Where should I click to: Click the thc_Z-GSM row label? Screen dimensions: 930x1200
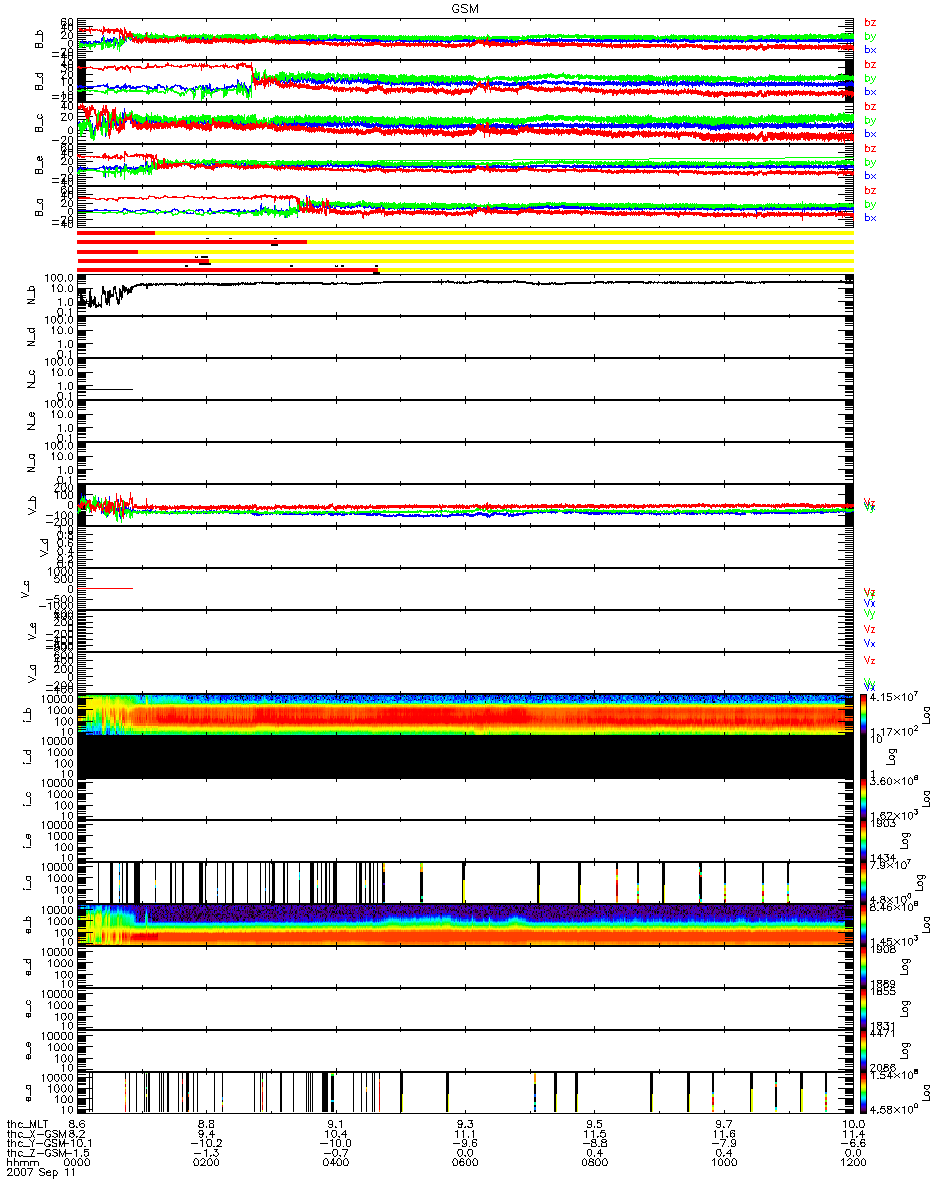tap(34, 1153)
